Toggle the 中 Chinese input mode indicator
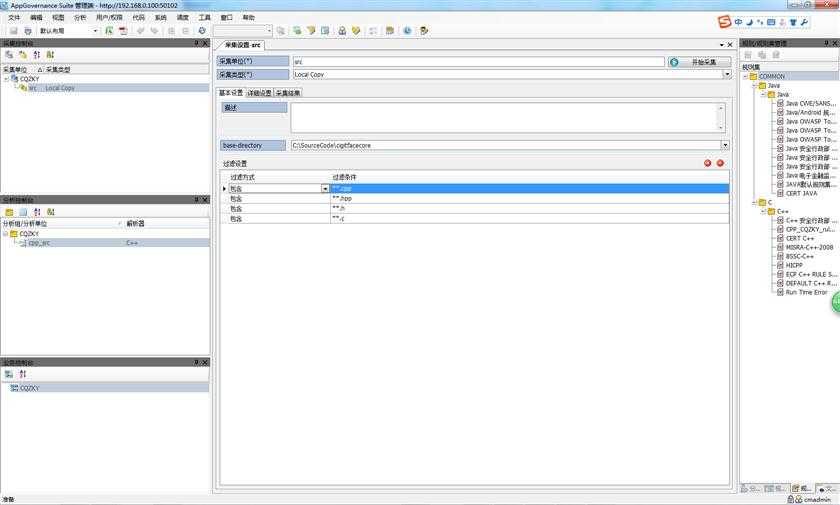840x505 pixels. pos(739,22)
